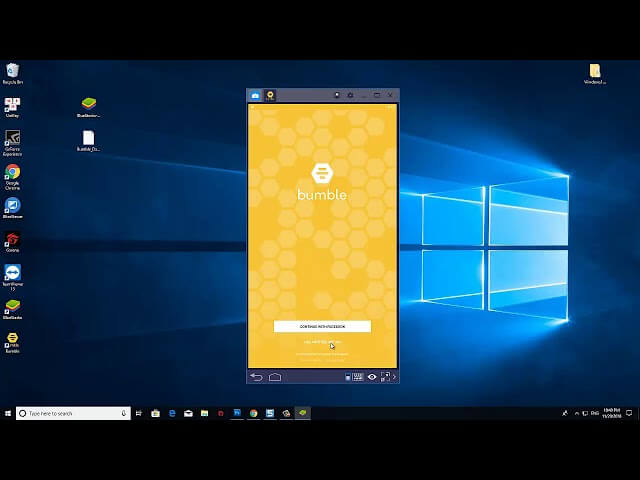Open the keyboard controls icon in BlueStacks
This screenshot has width=640, height=480.
pos(358,377)
